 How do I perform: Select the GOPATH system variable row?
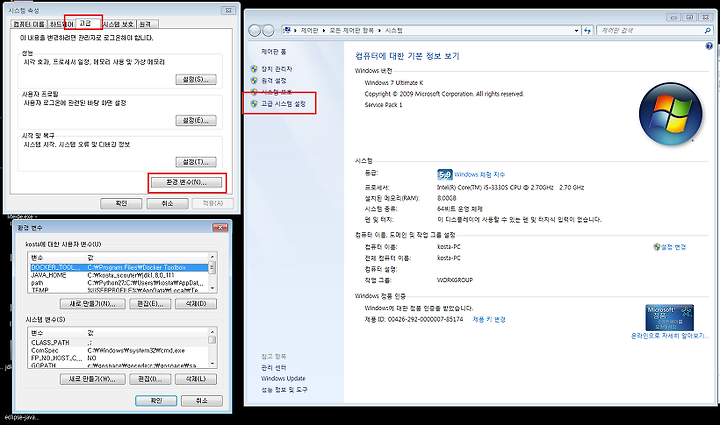click(x=119, y=365)
